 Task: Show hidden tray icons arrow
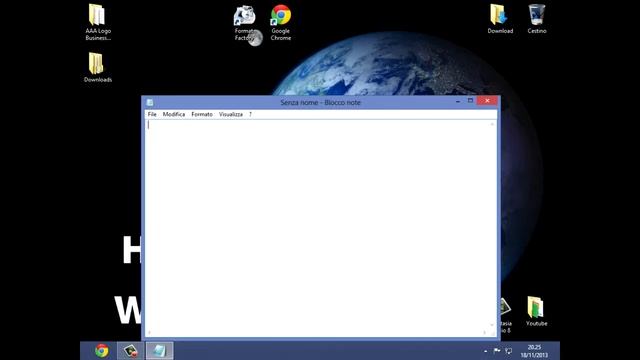(485, 351)
